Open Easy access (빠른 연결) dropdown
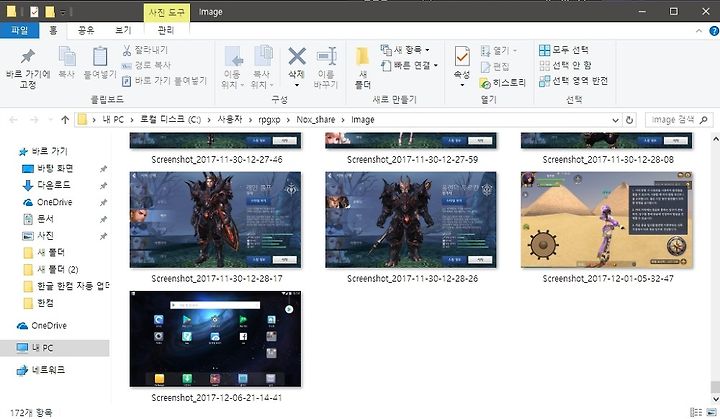The image size is (720, 419). 410,65
